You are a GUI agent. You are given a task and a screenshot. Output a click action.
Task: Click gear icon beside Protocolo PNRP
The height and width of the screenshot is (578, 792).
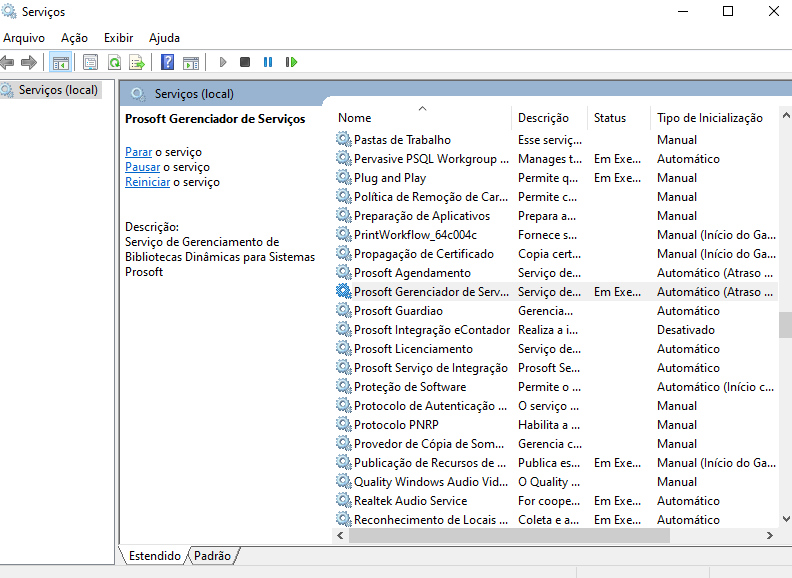[x=343, y=424]
